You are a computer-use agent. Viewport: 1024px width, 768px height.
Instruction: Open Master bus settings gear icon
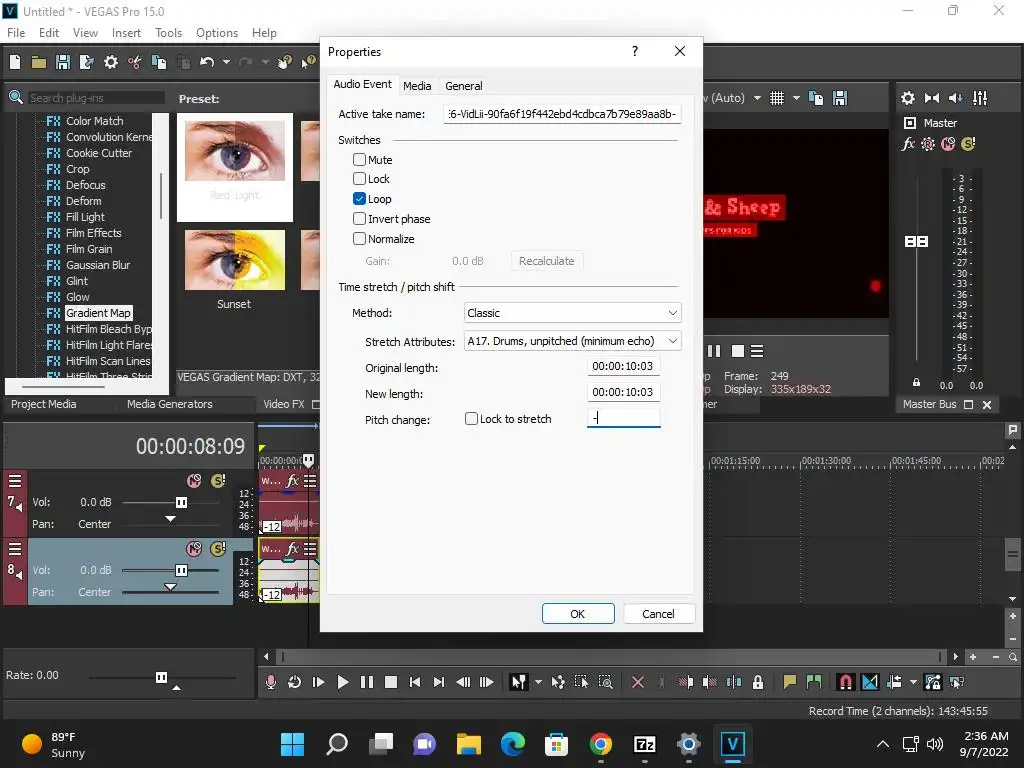(x=908, y=98)
